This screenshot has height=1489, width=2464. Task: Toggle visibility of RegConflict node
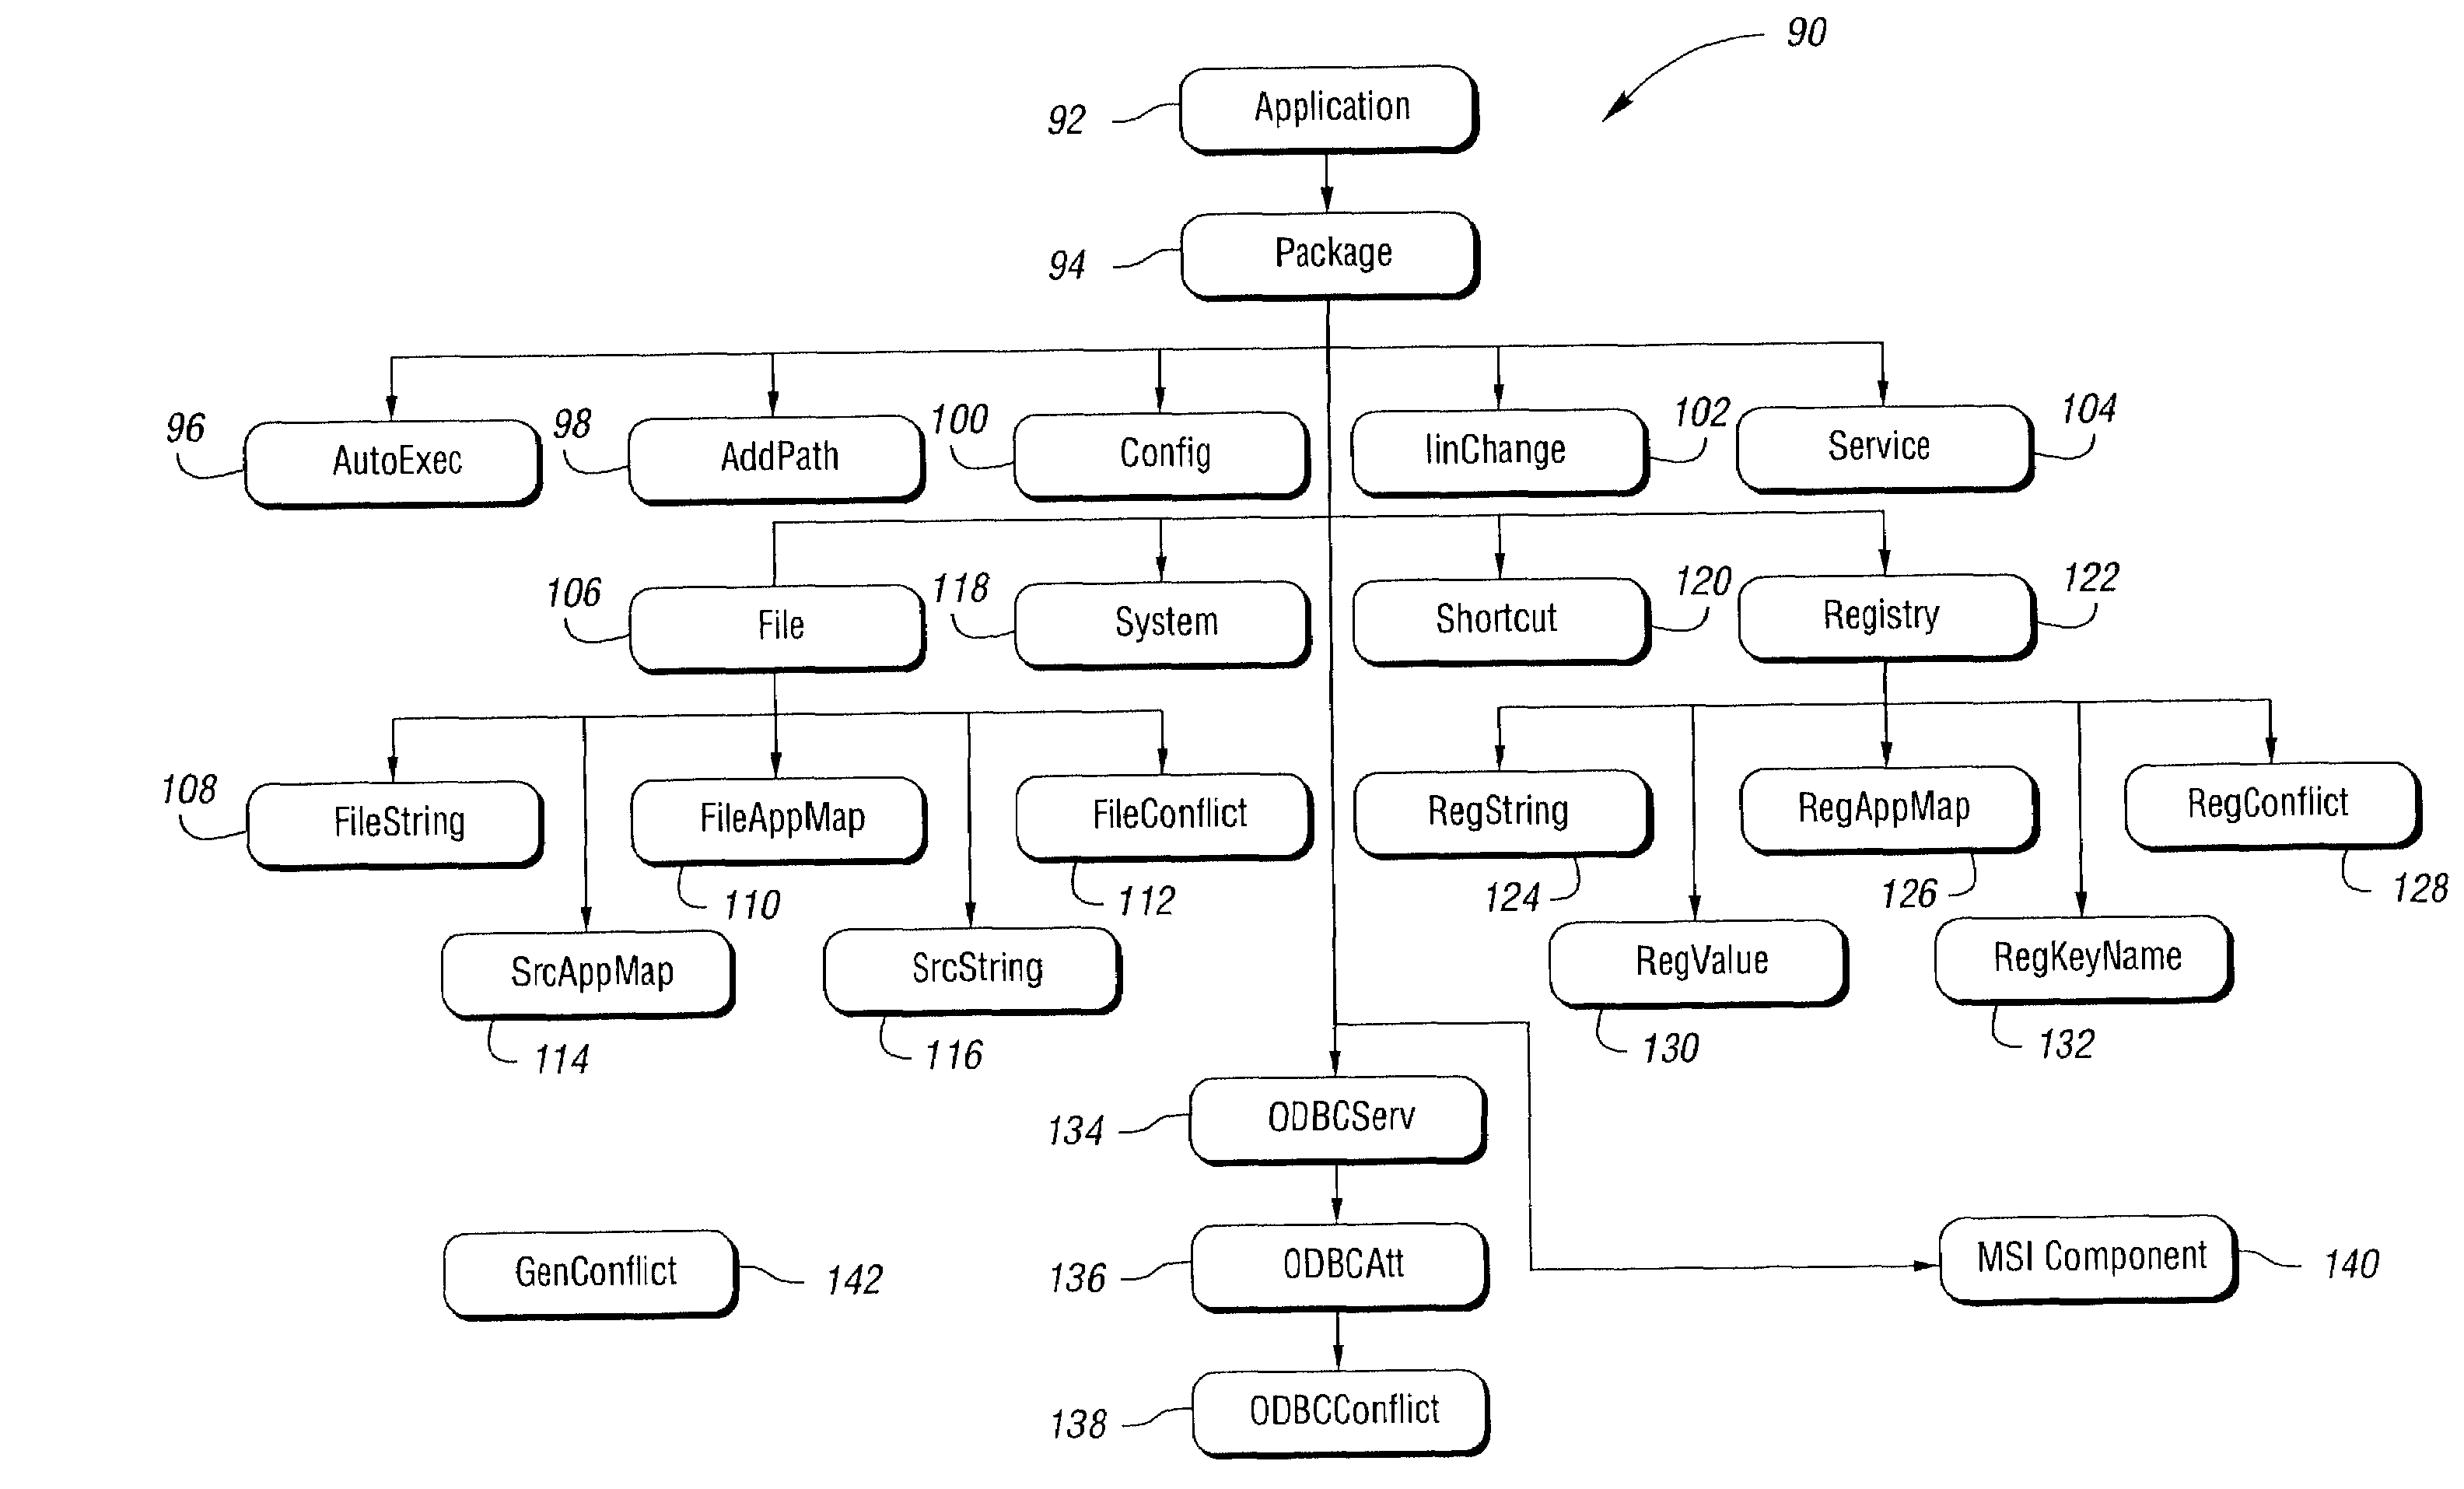(x=2272, y=792)
